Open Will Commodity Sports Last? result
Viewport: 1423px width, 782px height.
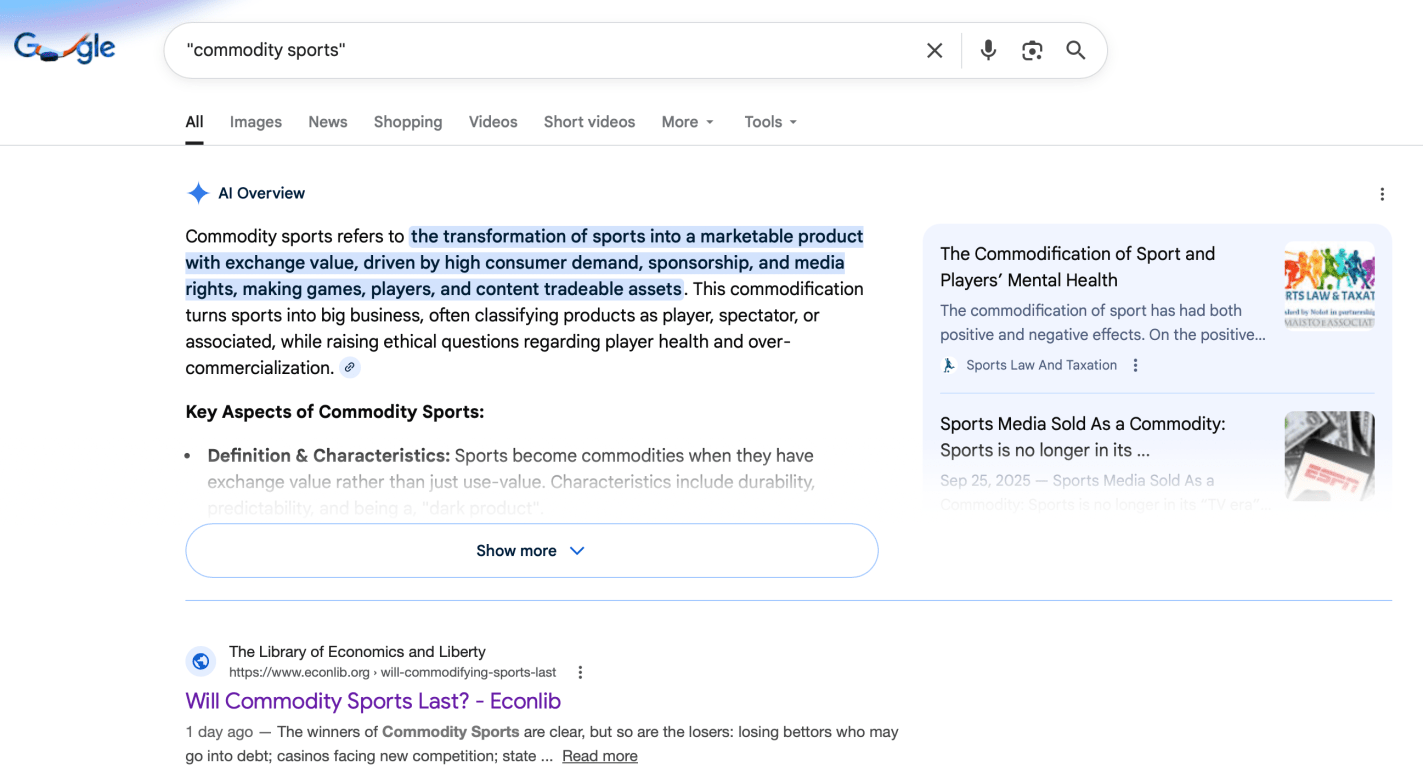(373, 701)
